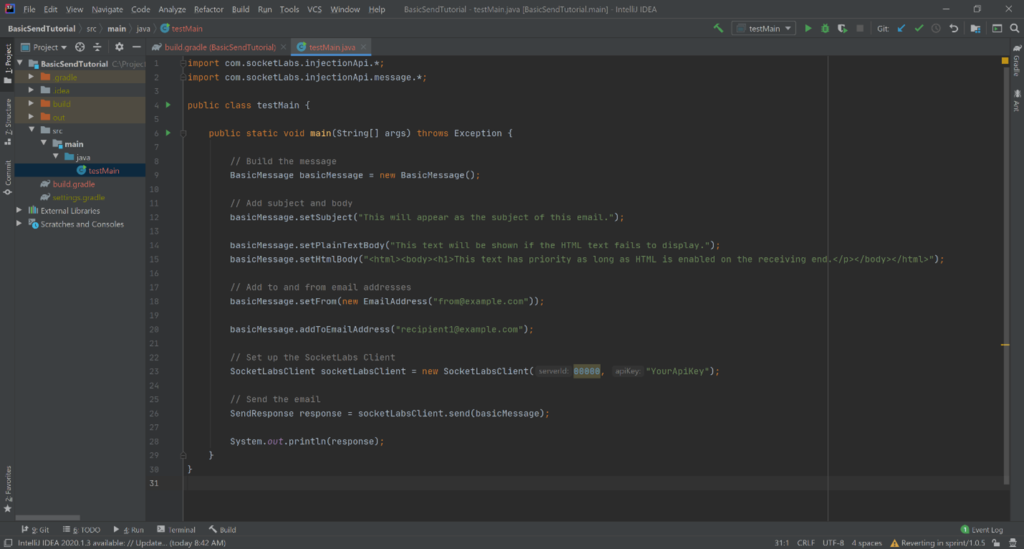Click the Git Update Project blue arrow
Image resolution: width=1024 pixels, height=549 pixels.
coord(902,29)
